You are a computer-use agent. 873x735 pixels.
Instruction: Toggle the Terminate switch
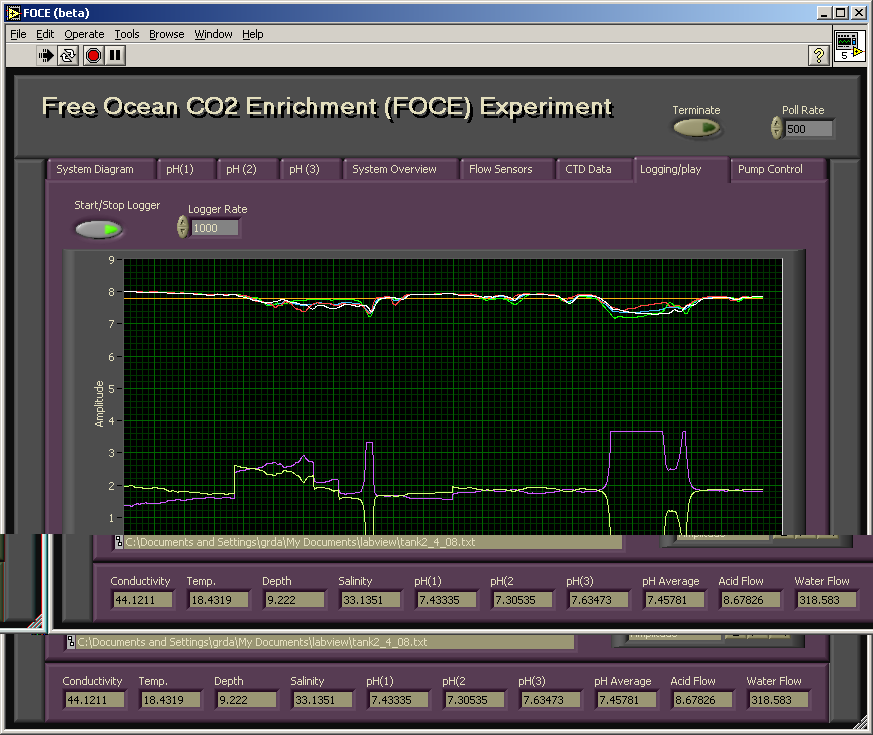pyautogui.click(x=696, y=128)
